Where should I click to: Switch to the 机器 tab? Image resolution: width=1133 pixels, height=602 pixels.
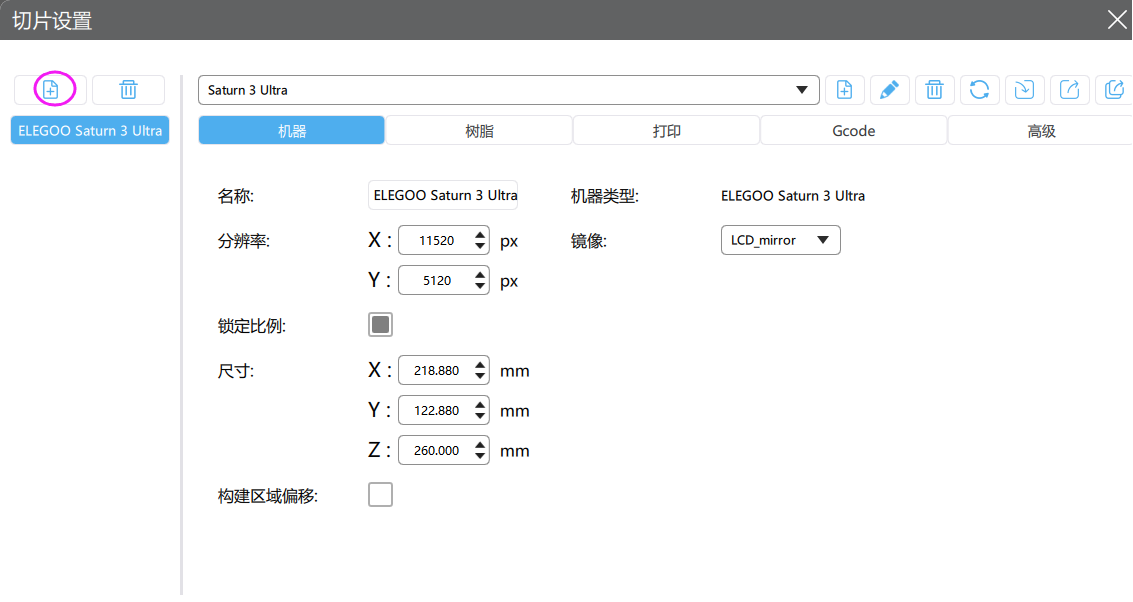pyautogui.click(x=291, y=131)
